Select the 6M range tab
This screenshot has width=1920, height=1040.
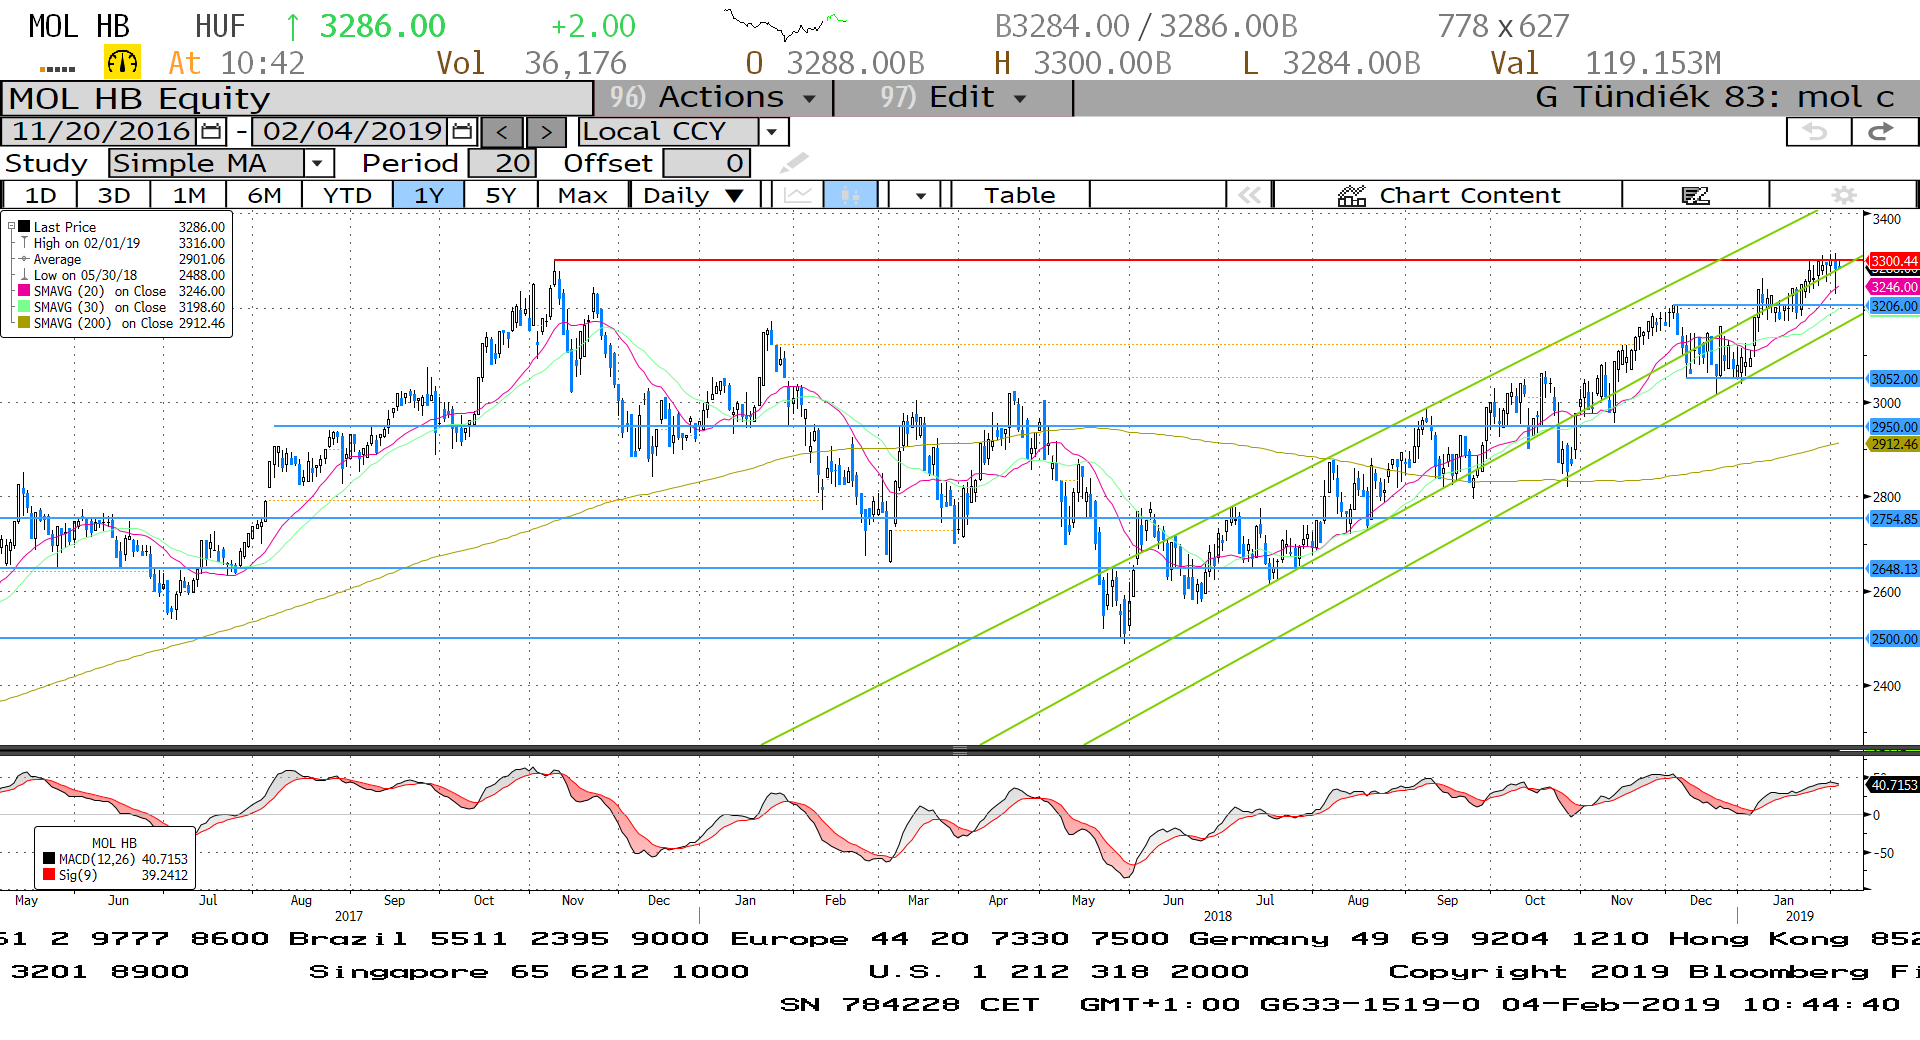tap(264, 195)
